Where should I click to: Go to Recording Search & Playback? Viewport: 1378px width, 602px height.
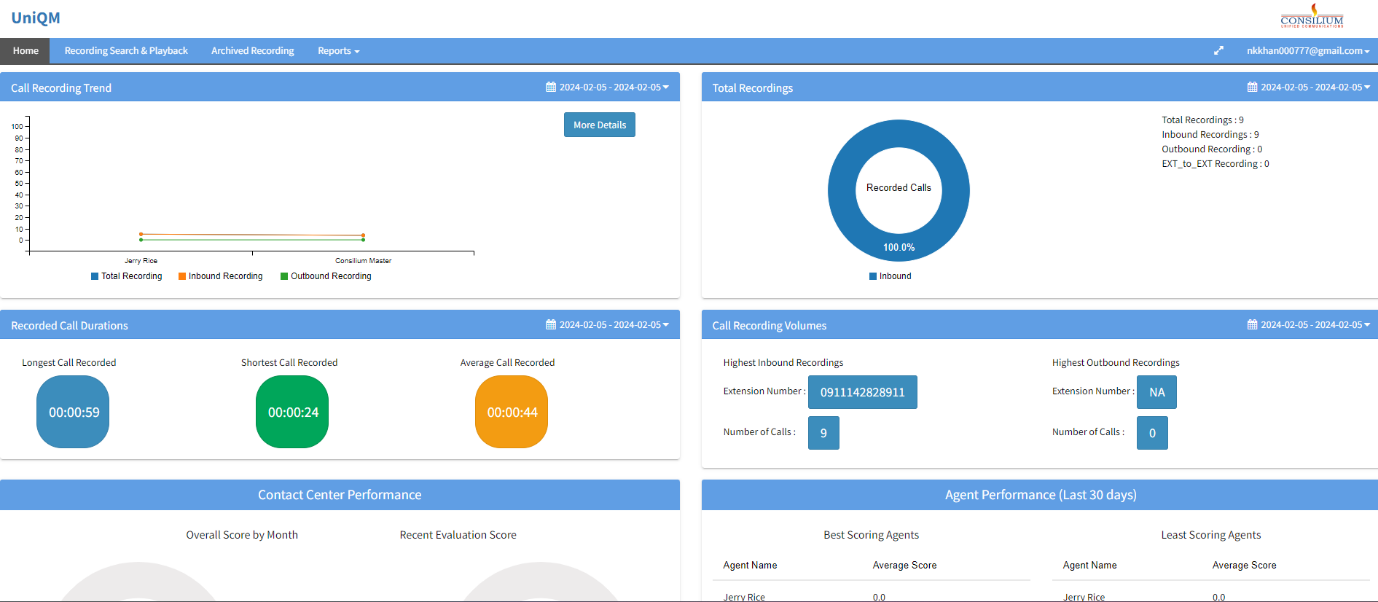tap(126, 51)
